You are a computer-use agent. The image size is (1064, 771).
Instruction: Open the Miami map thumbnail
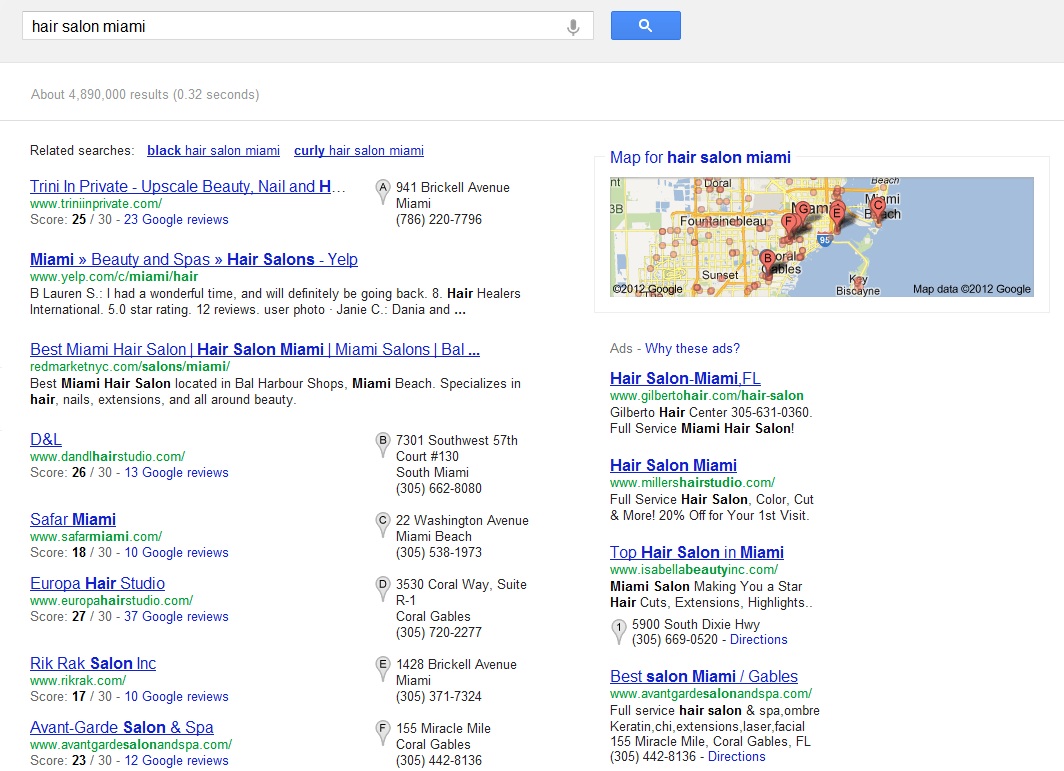pyautogui.click(x=821, y=237)
